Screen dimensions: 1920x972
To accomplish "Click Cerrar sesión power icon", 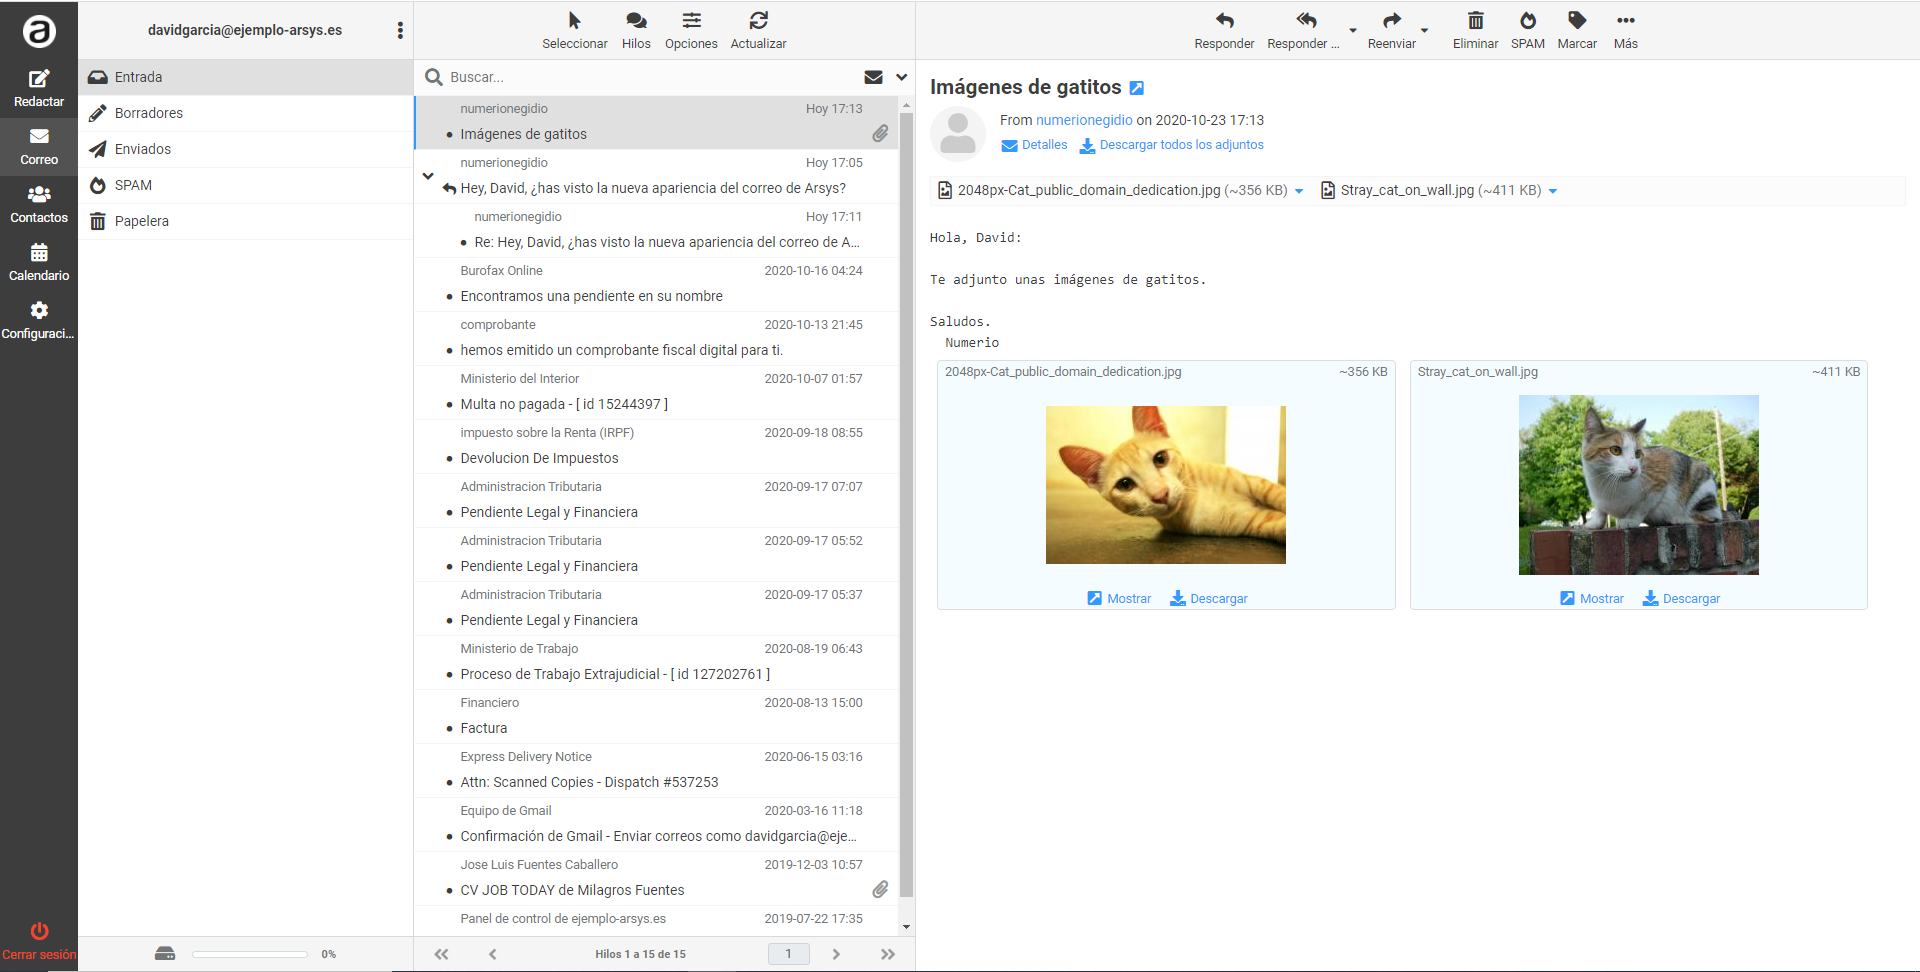I will tap(39, 931).
